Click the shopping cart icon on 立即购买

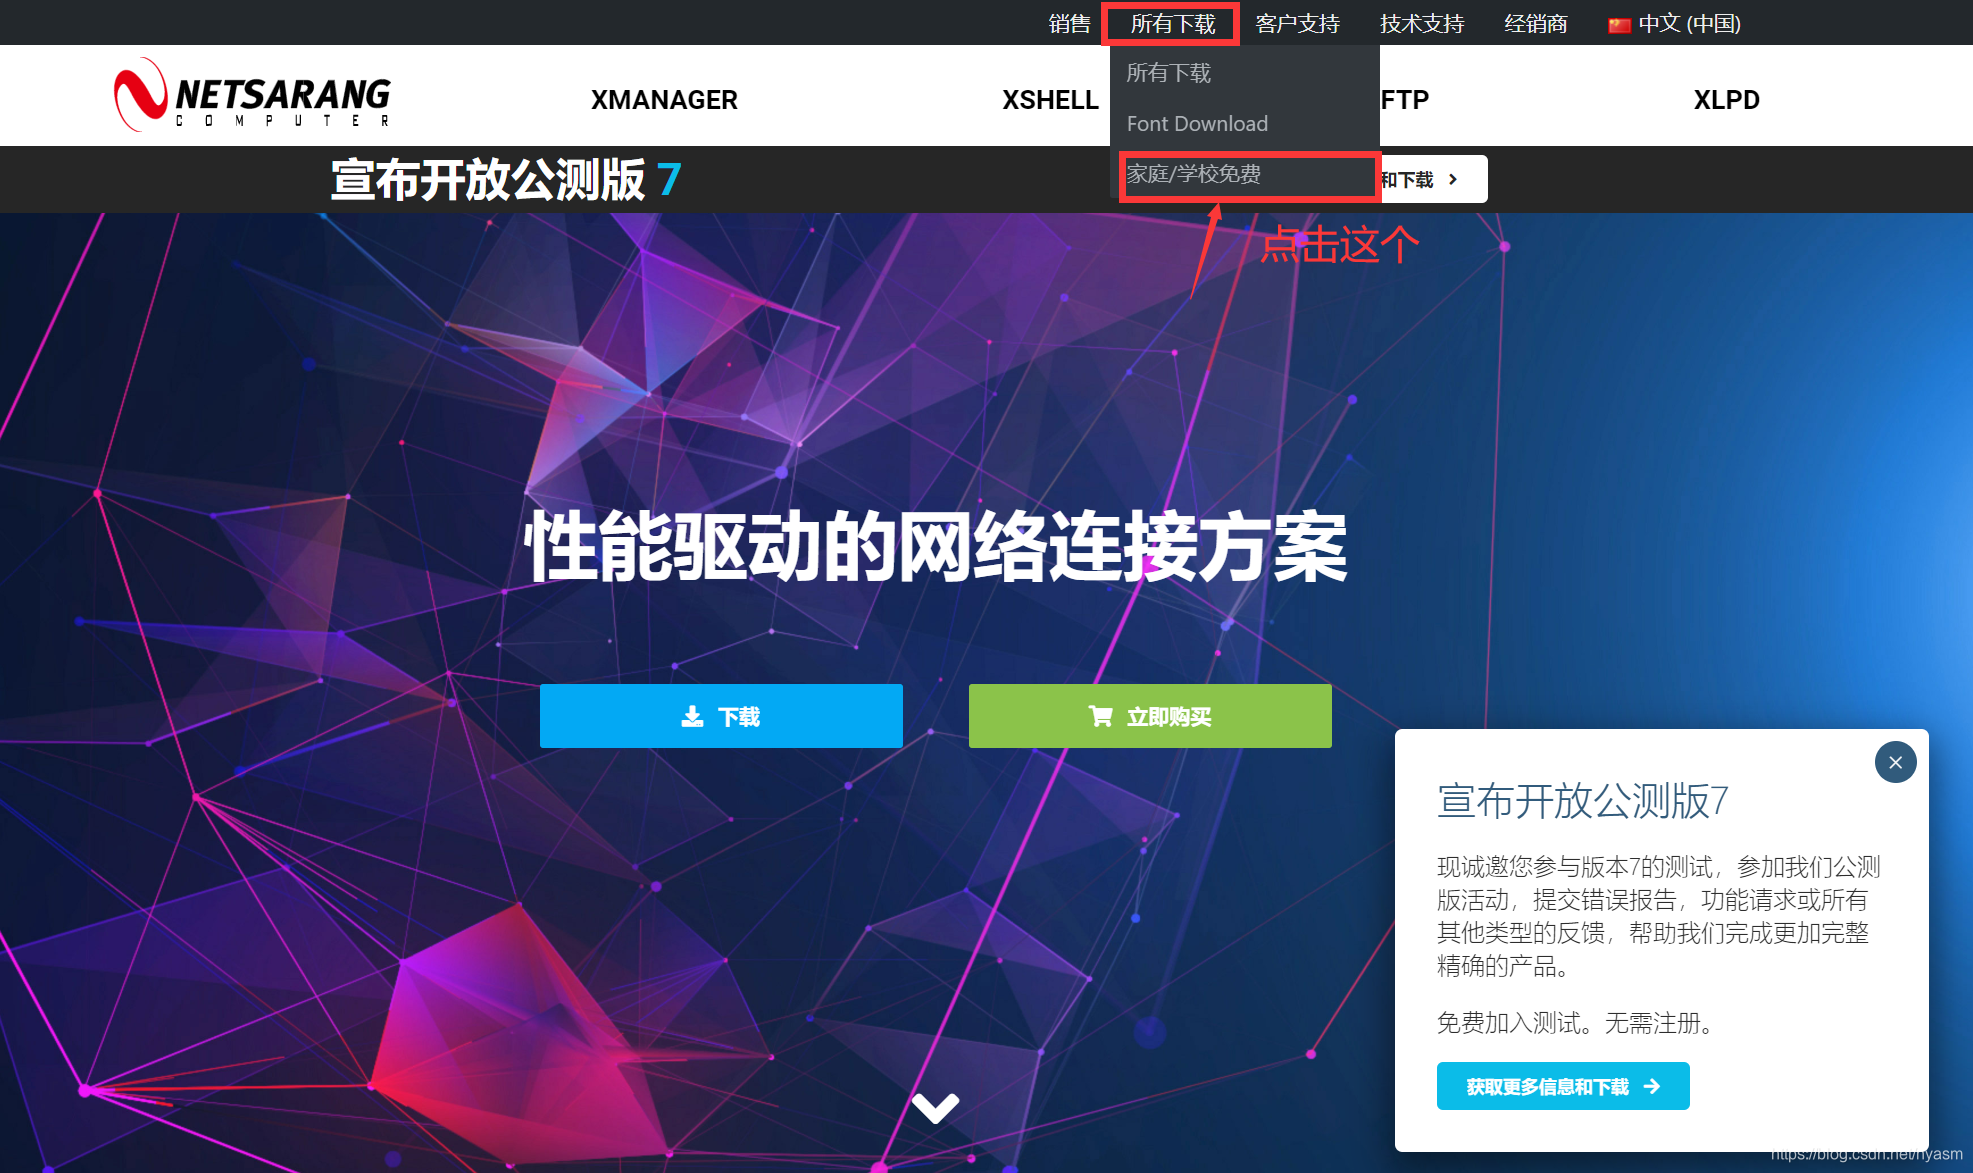[x=1100, y=716]
